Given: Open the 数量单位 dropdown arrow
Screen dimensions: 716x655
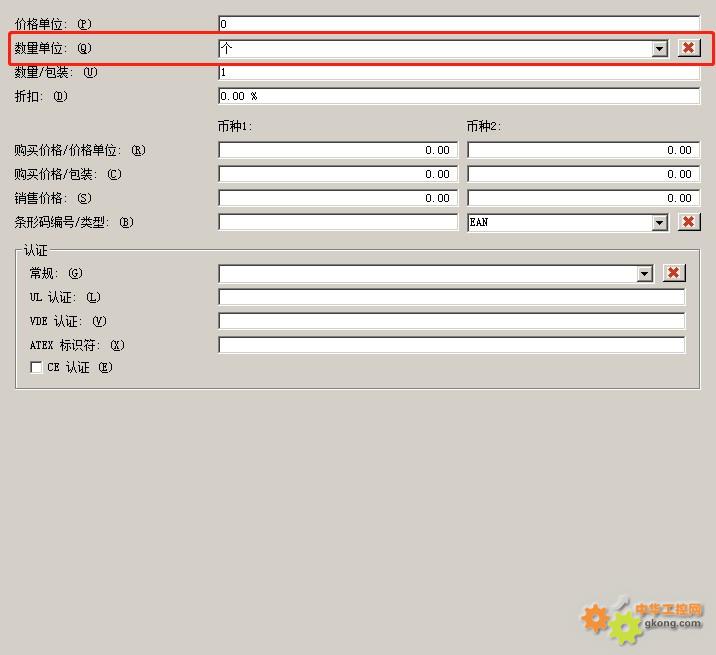Looking at the screenshot, I should 659,48.
